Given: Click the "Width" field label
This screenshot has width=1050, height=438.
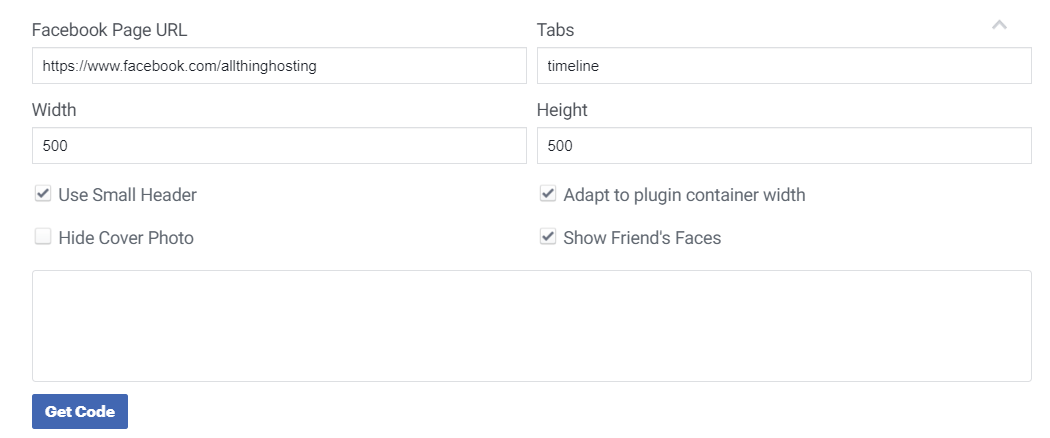Looking at the screenshot, I should pos(54,110).
